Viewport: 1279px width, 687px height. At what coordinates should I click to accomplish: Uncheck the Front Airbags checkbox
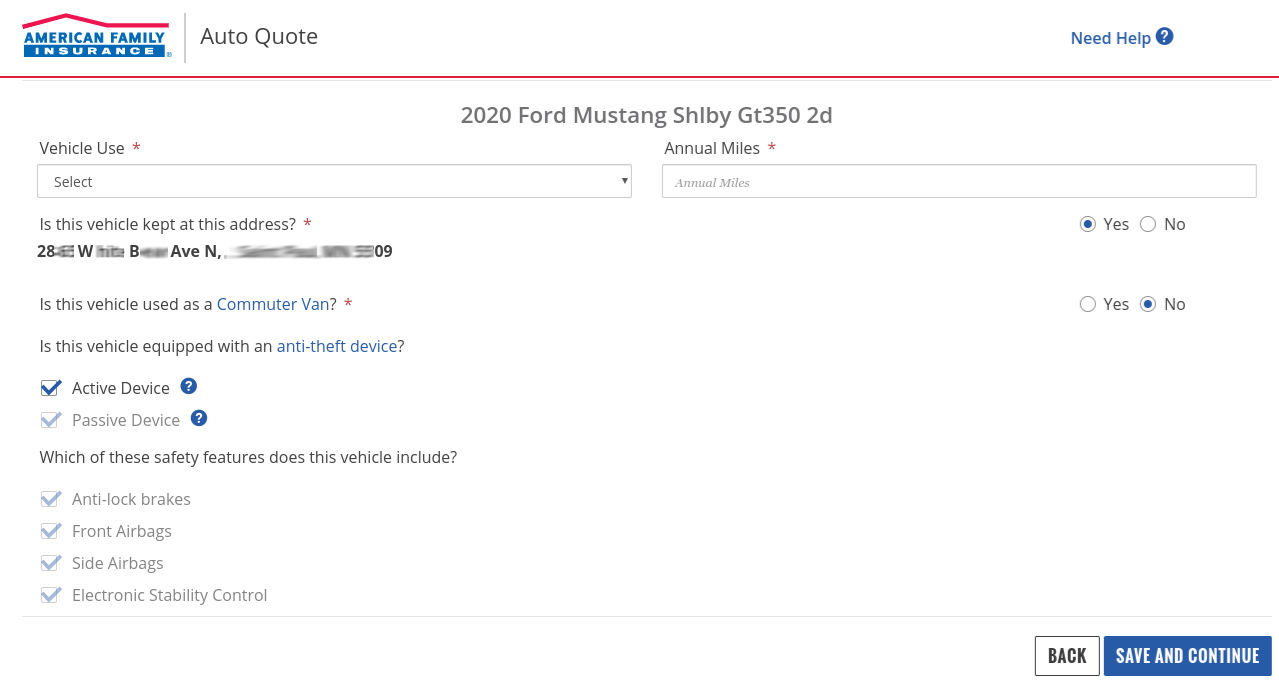50,530
